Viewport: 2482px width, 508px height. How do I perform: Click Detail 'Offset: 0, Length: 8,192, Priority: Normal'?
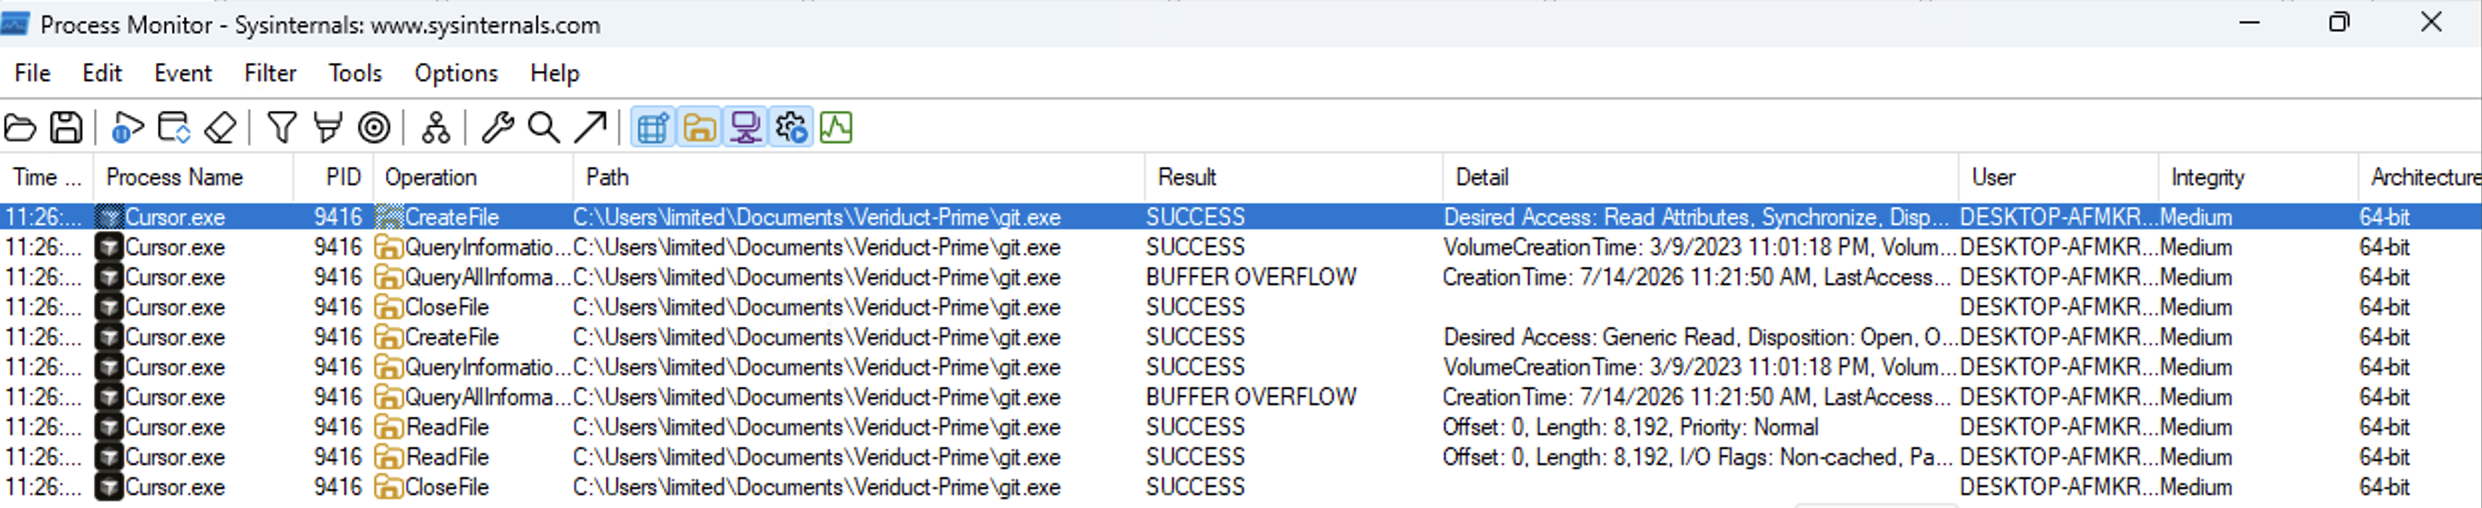point(1630,427)
